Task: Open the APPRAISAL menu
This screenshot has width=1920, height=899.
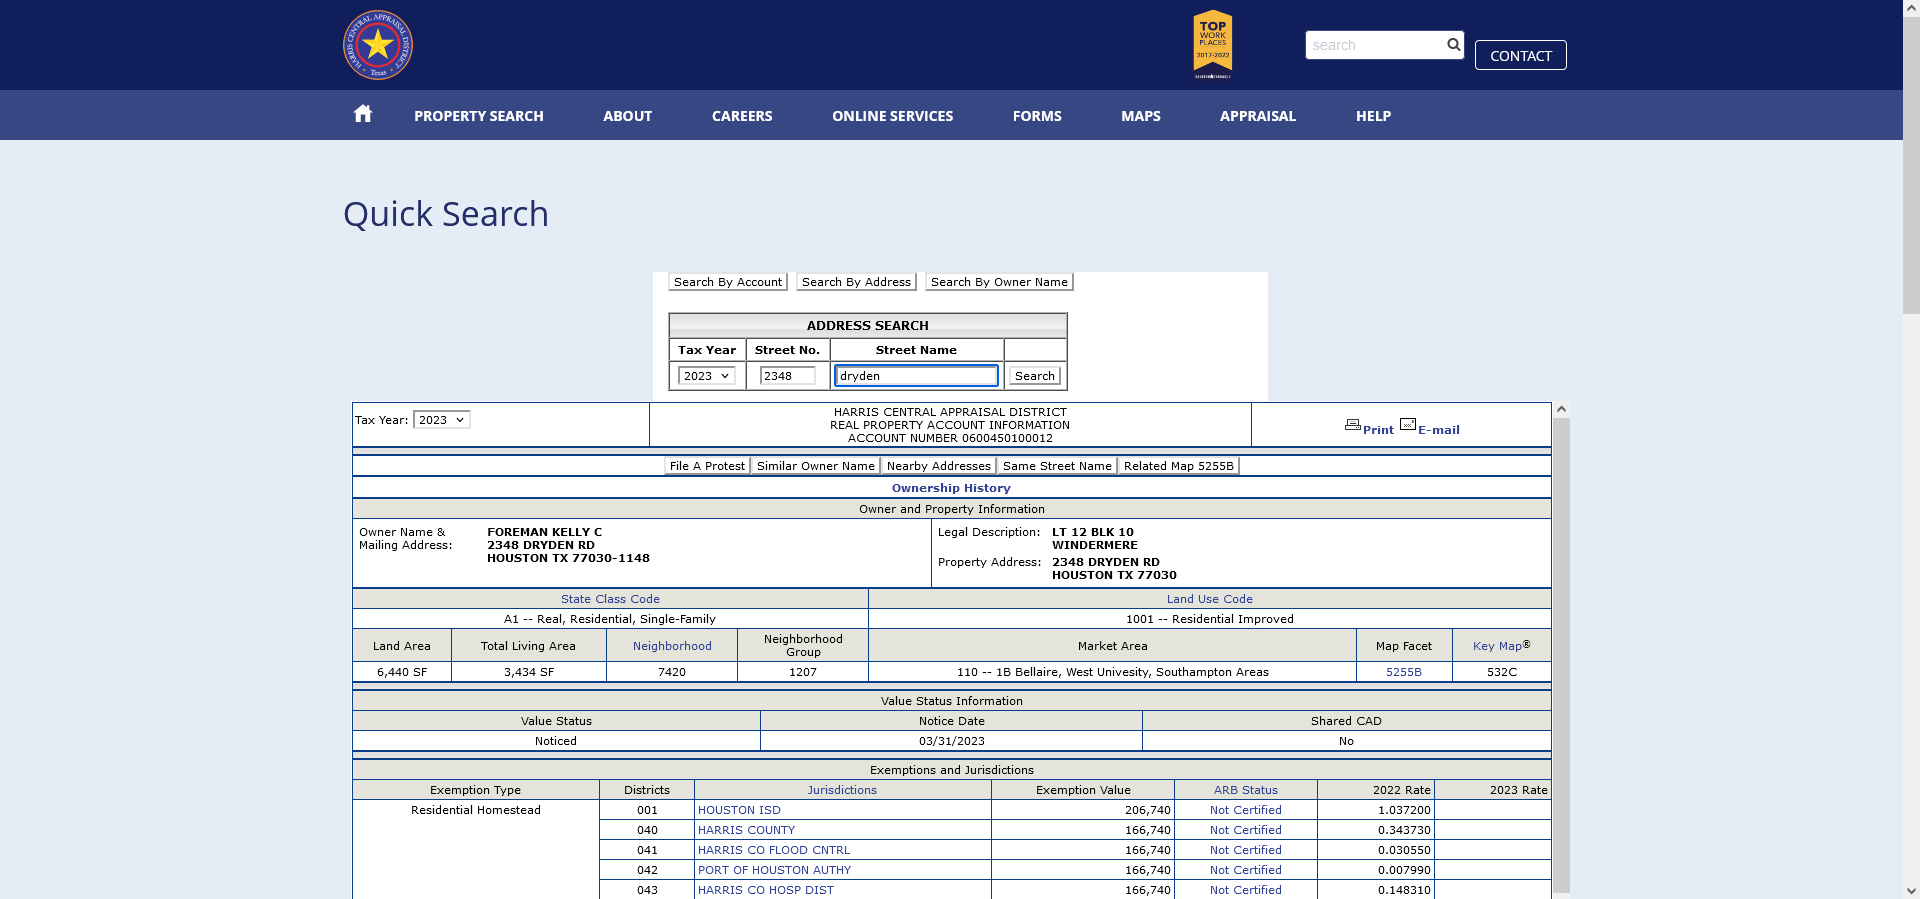Action: coord(1258,116)
